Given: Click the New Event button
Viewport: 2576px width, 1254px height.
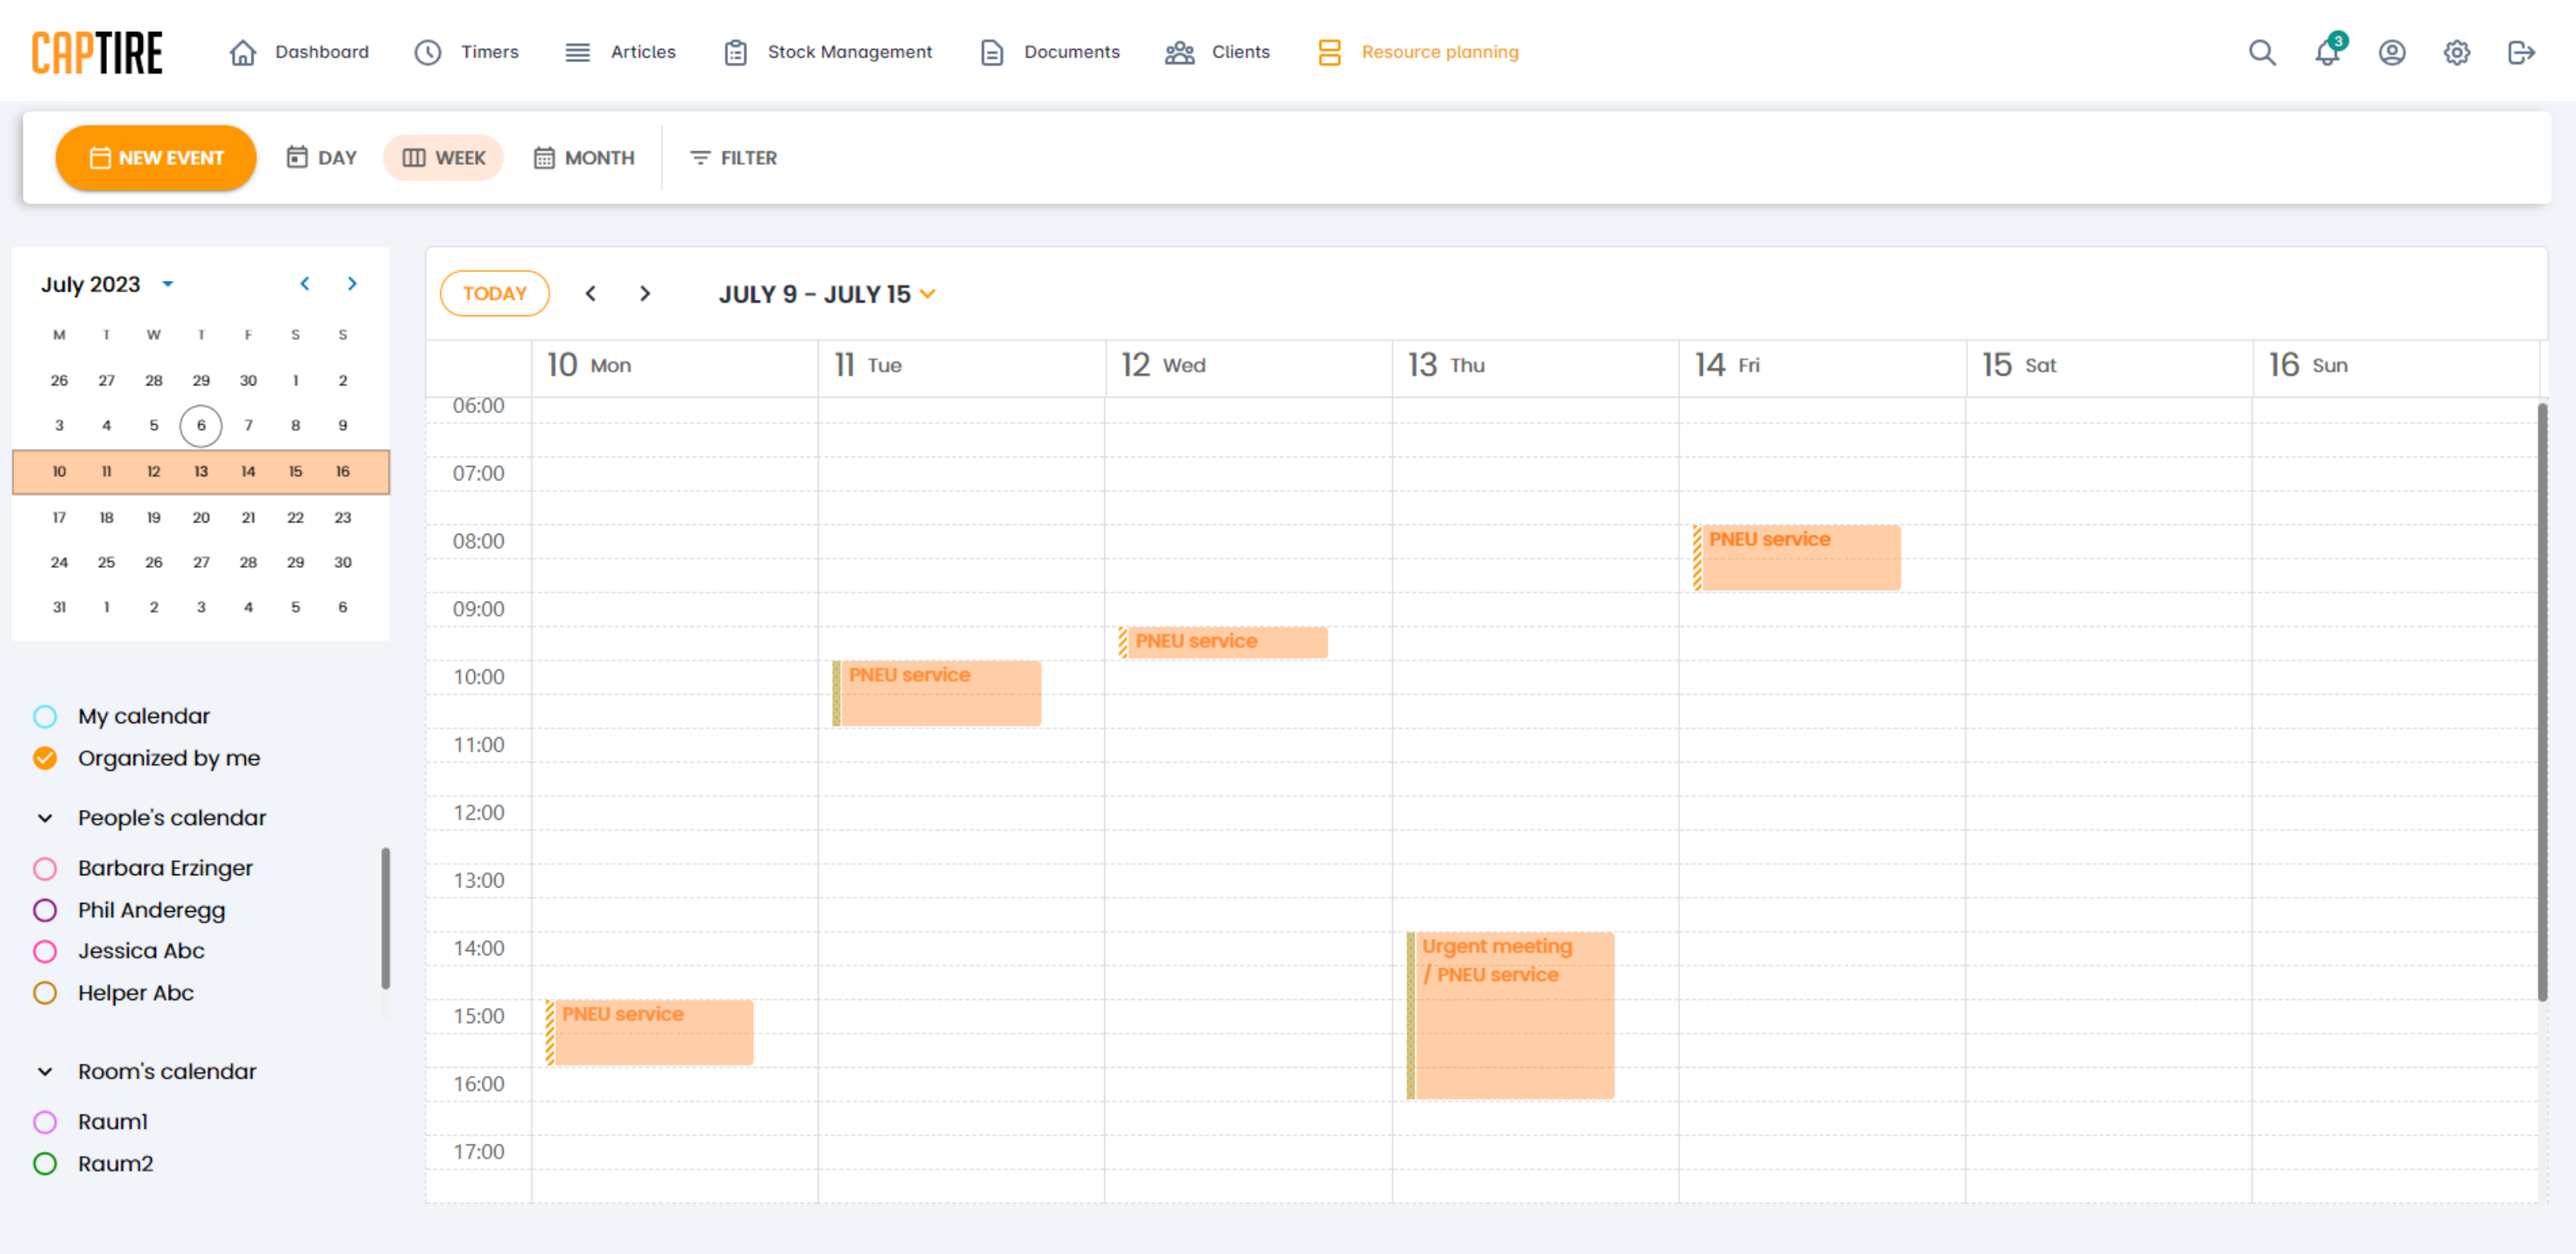Looking at the screenshot, I should pyautogui.click(x=156, y=158).
